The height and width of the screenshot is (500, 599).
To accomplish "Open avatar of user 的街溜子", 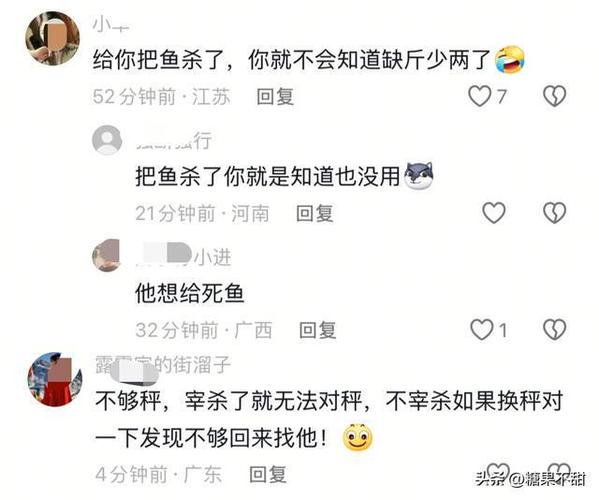I will (55, 379).
